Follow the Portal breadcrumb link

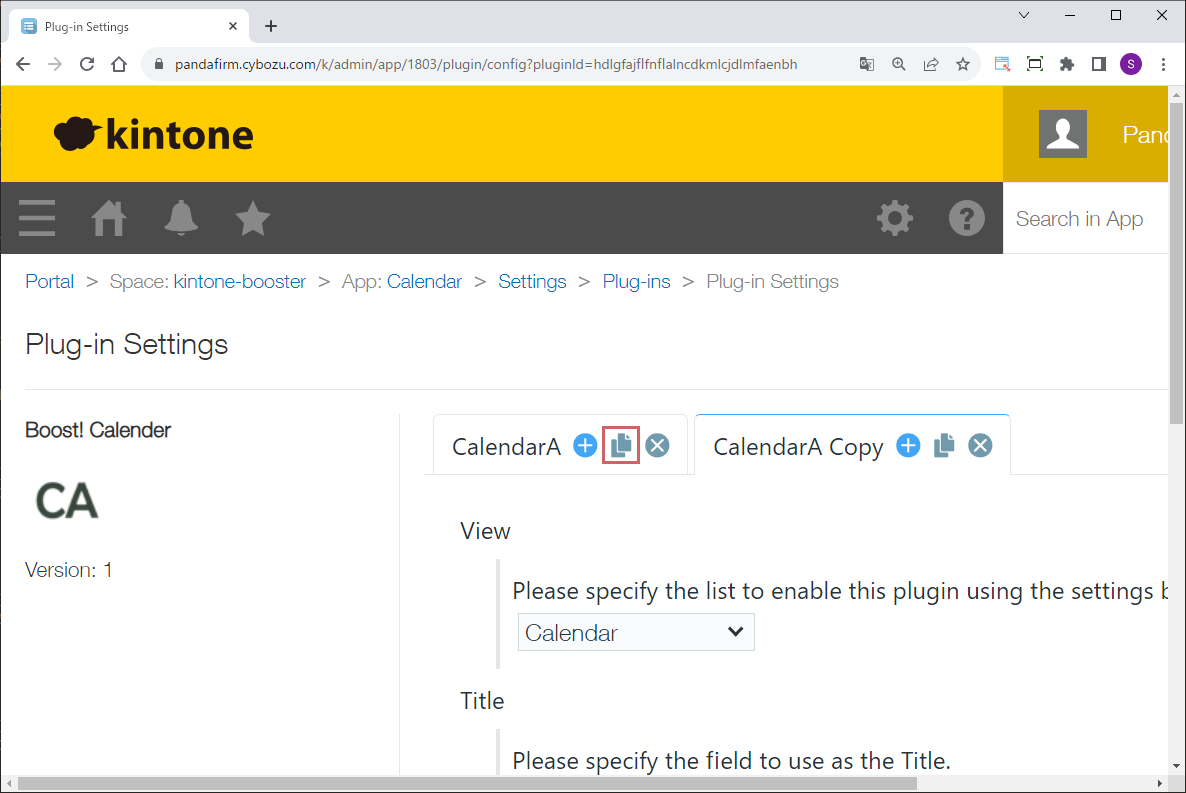[50, 282]
